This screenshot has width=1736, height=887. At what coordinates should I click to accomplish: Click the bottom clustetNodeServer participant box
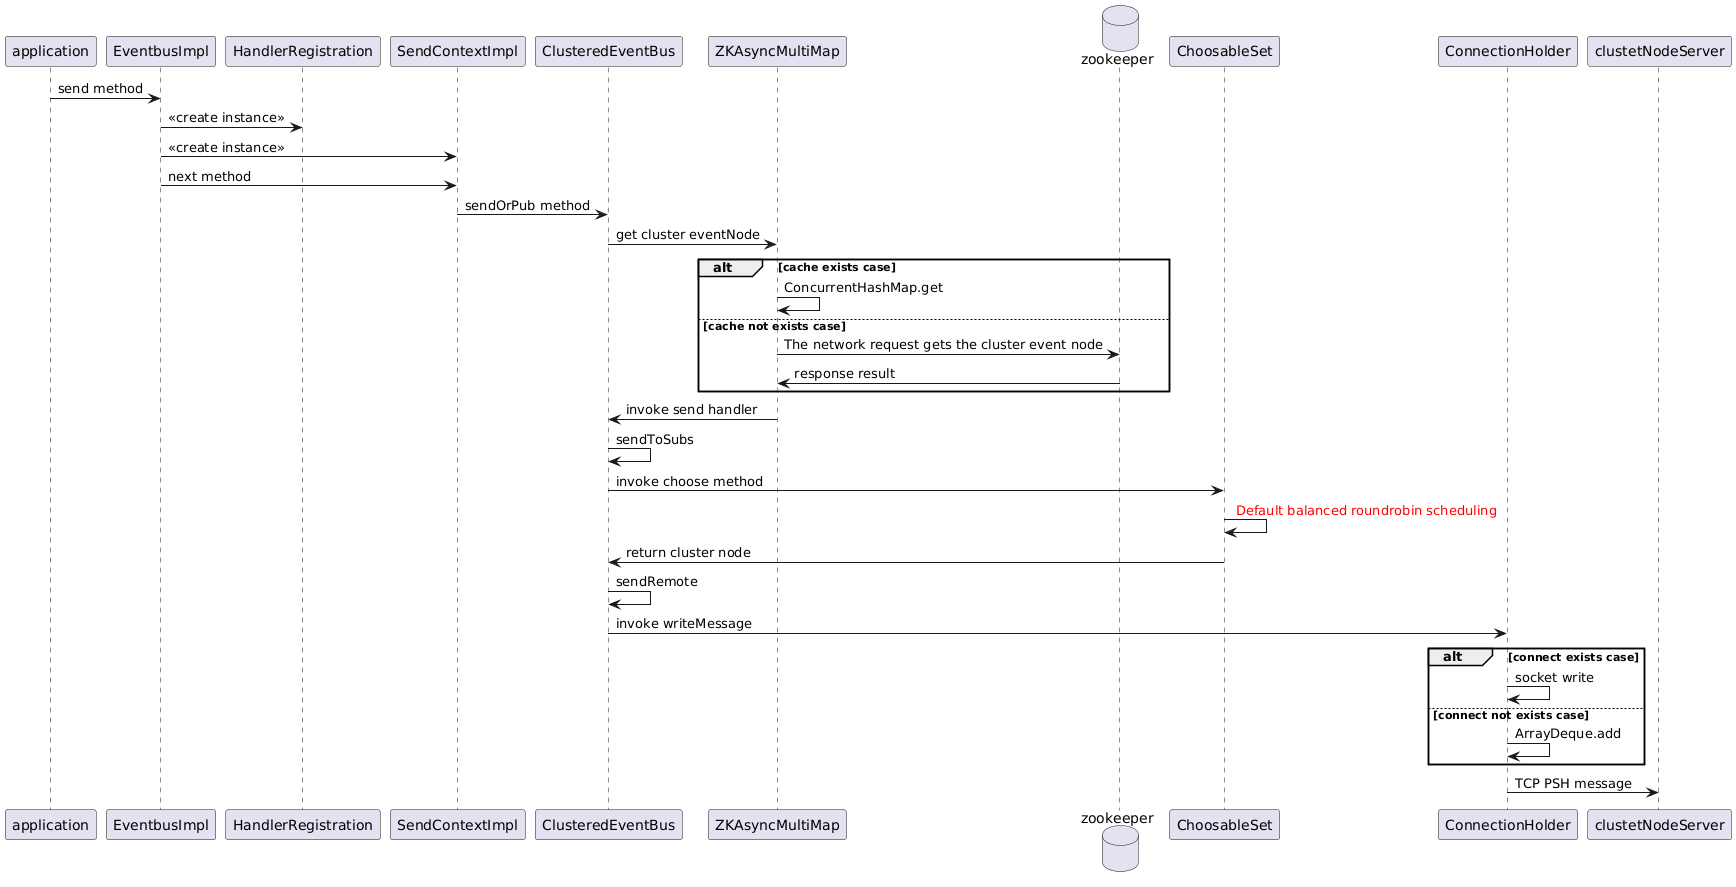1659,825
